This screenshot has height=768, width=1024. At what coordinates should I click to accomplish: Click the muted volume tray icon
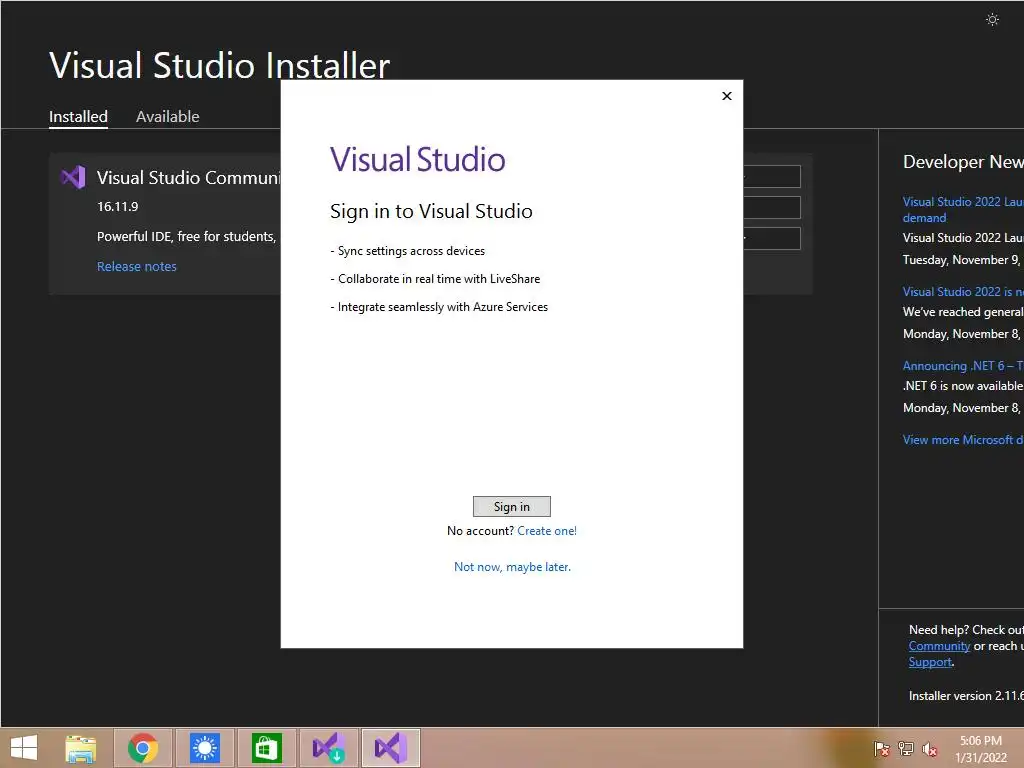[929, 748]
